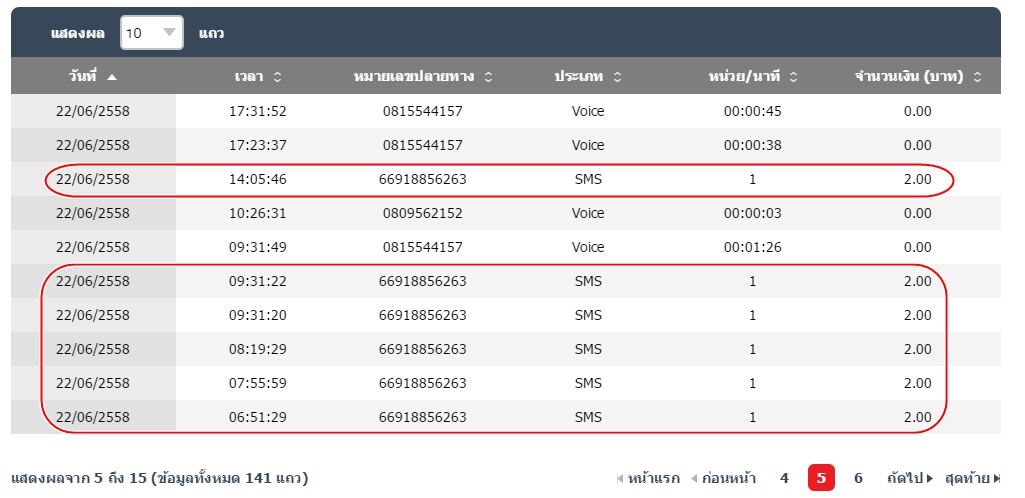Go to the first page link
This screenshot has height=498, width=1025.
coord(648,478)
